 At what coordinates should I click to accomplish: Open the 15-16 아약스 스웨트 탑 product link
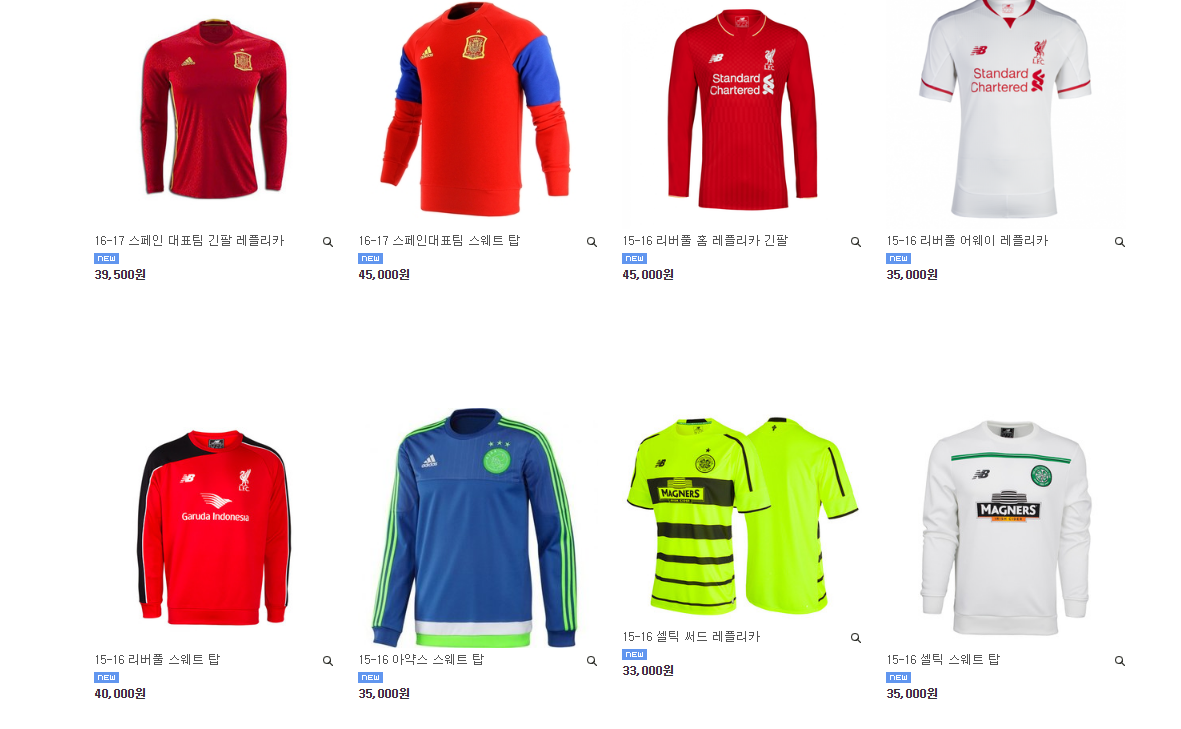click(x=421, y=660)
